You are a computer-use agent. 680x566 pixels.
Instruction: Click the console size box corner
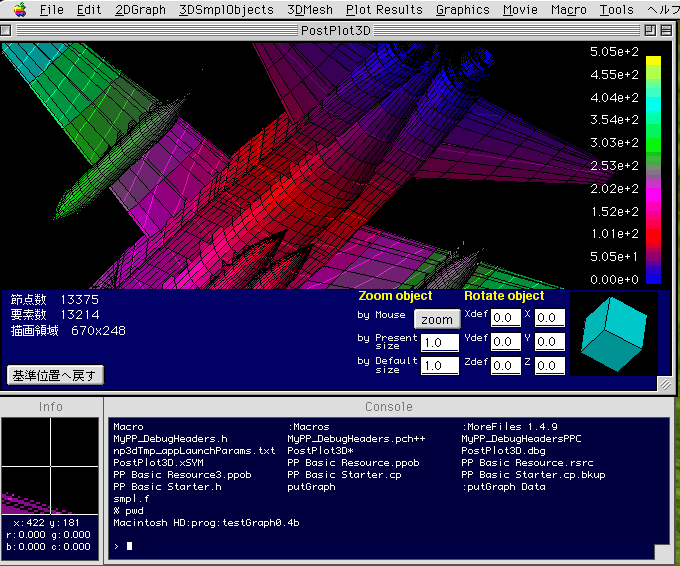point(662,552)
